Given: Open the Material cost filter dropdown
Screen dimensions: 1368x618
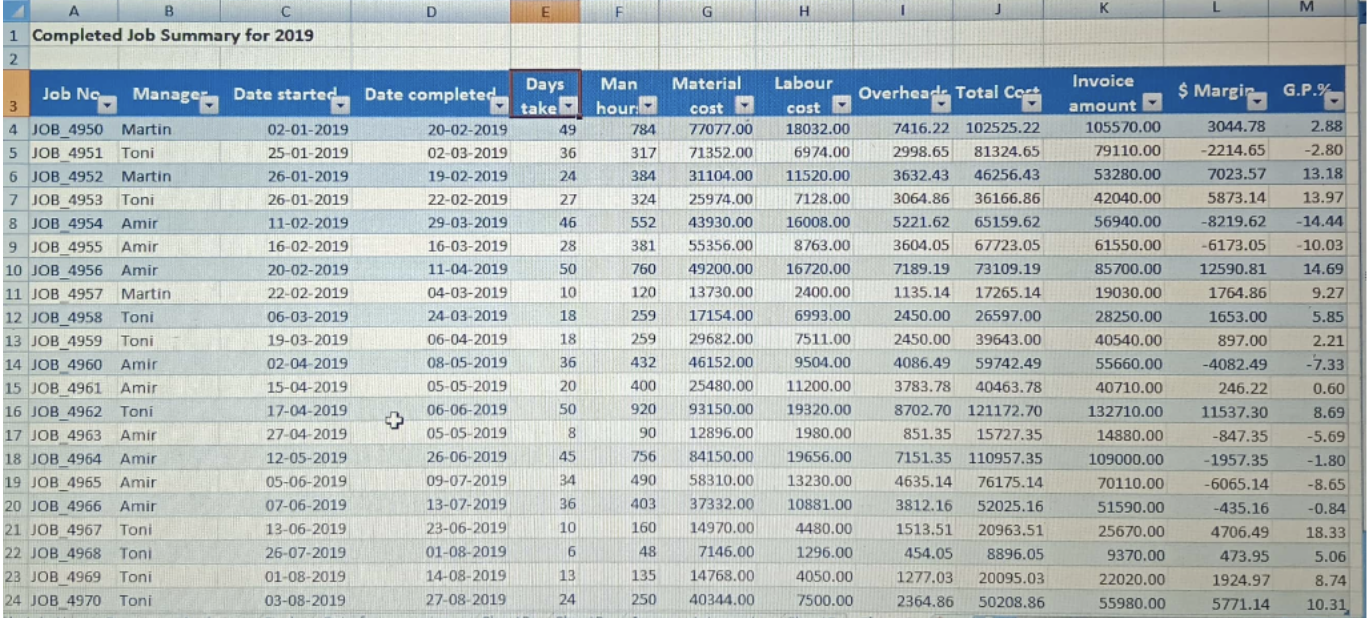Looking at the screenshot, I should [743, 106].
